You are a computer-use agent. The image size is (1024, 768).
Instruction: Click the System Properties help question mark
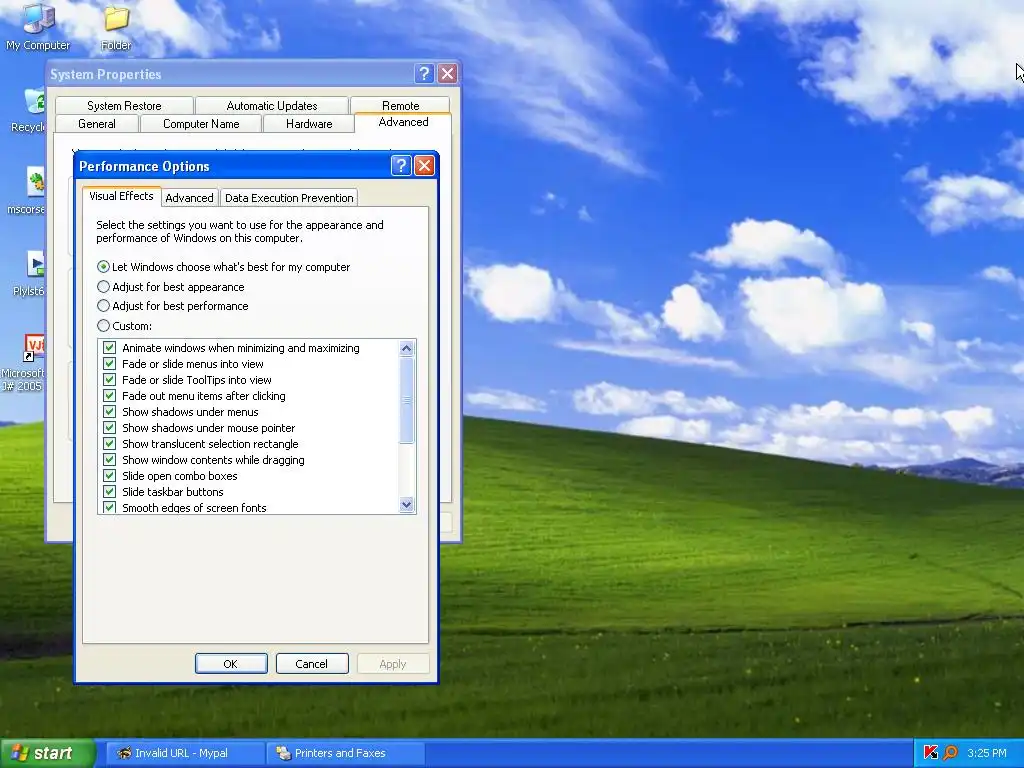424,74
